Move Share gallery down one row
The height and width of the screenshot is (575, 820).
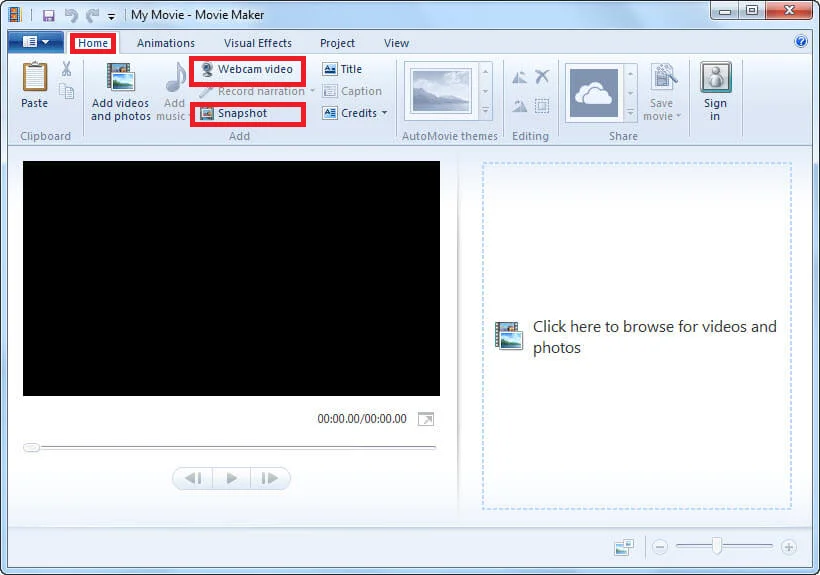click(630, 93)
